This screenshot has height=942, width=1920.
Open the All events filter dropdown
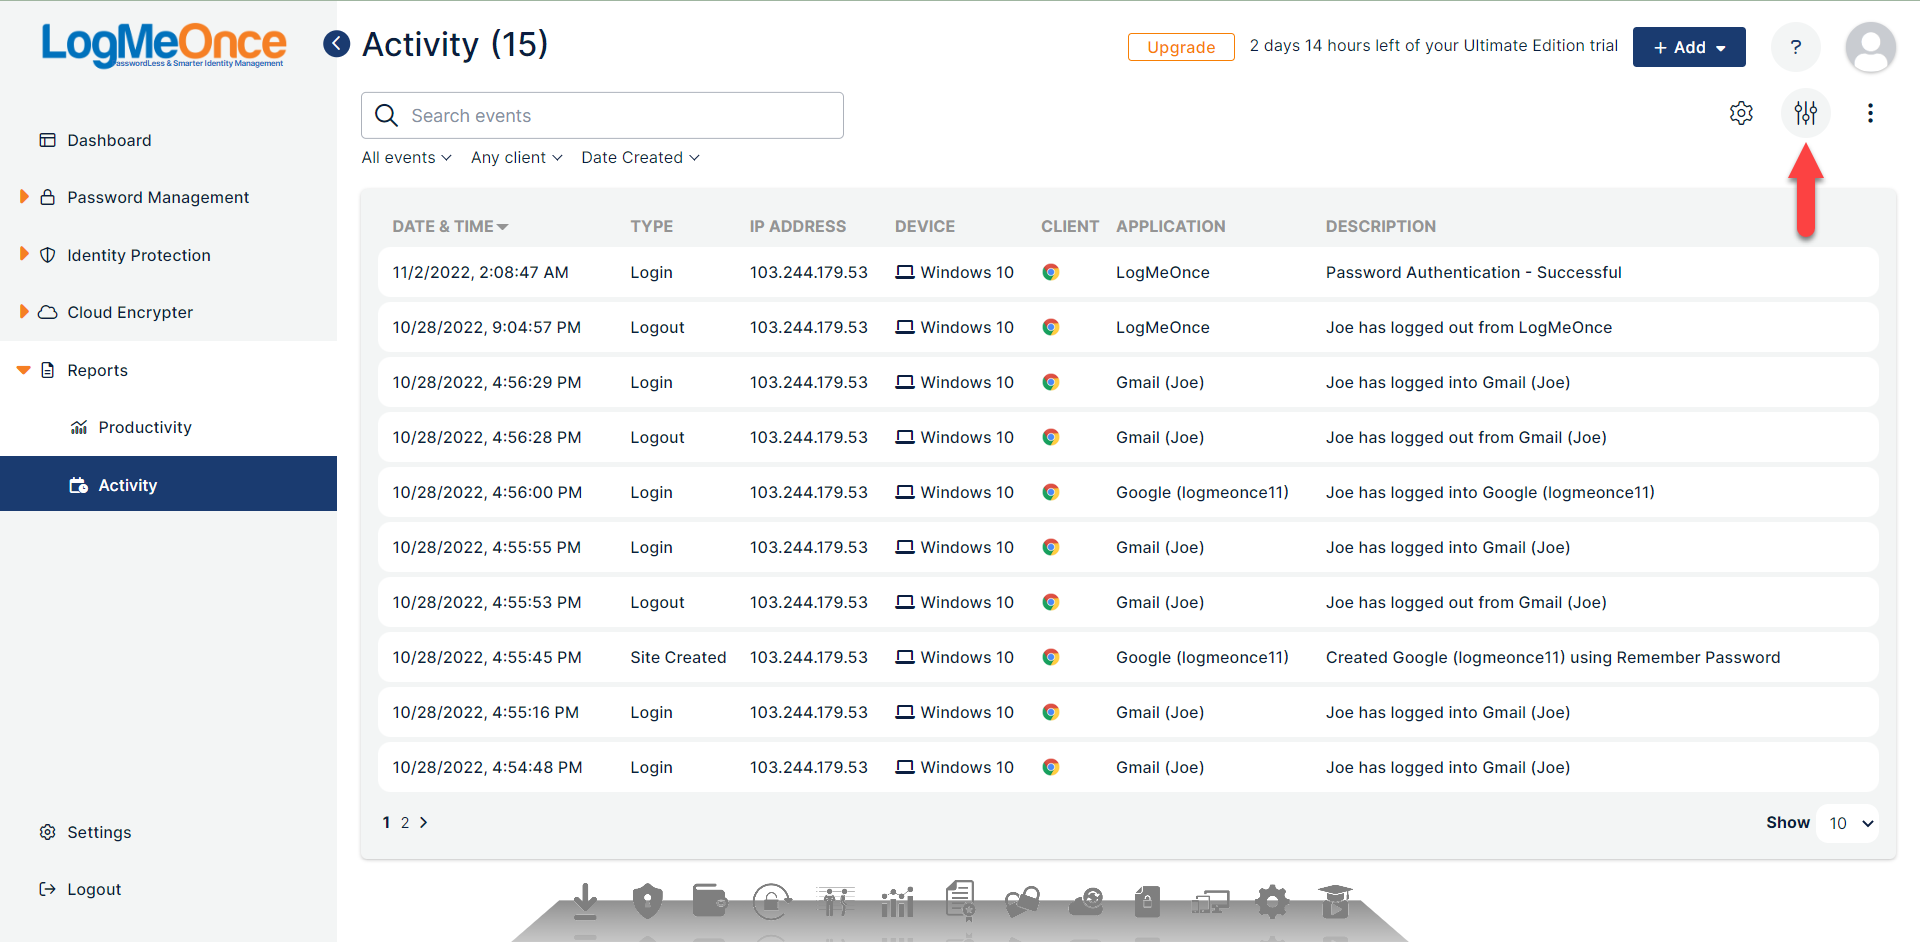[x=406, y=158]
